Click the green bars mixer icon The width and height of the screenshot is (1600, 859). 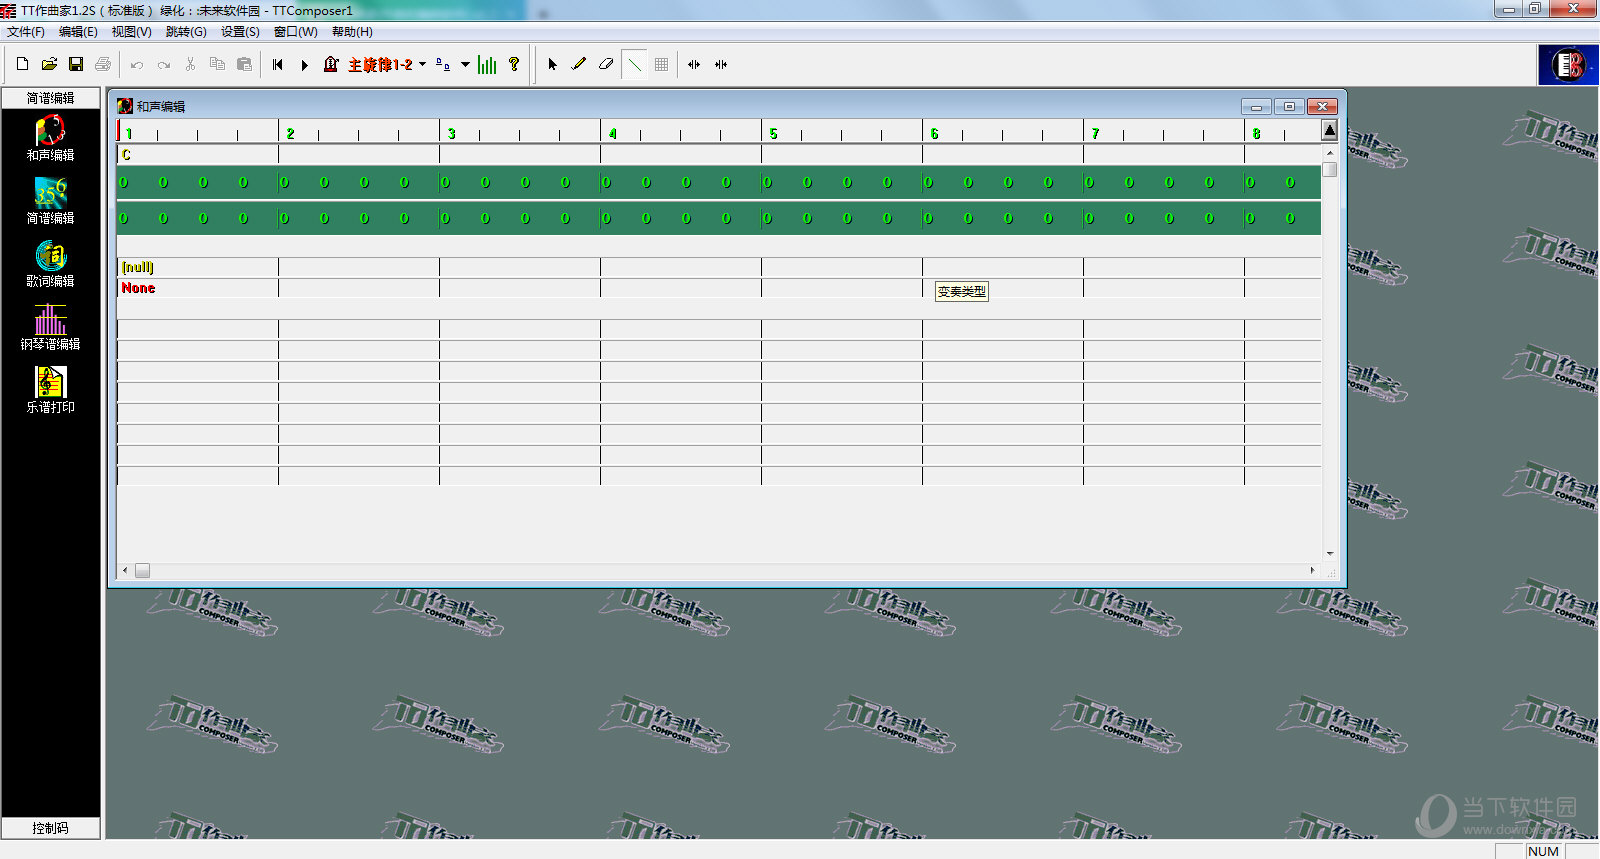click(x=487, y=64)
